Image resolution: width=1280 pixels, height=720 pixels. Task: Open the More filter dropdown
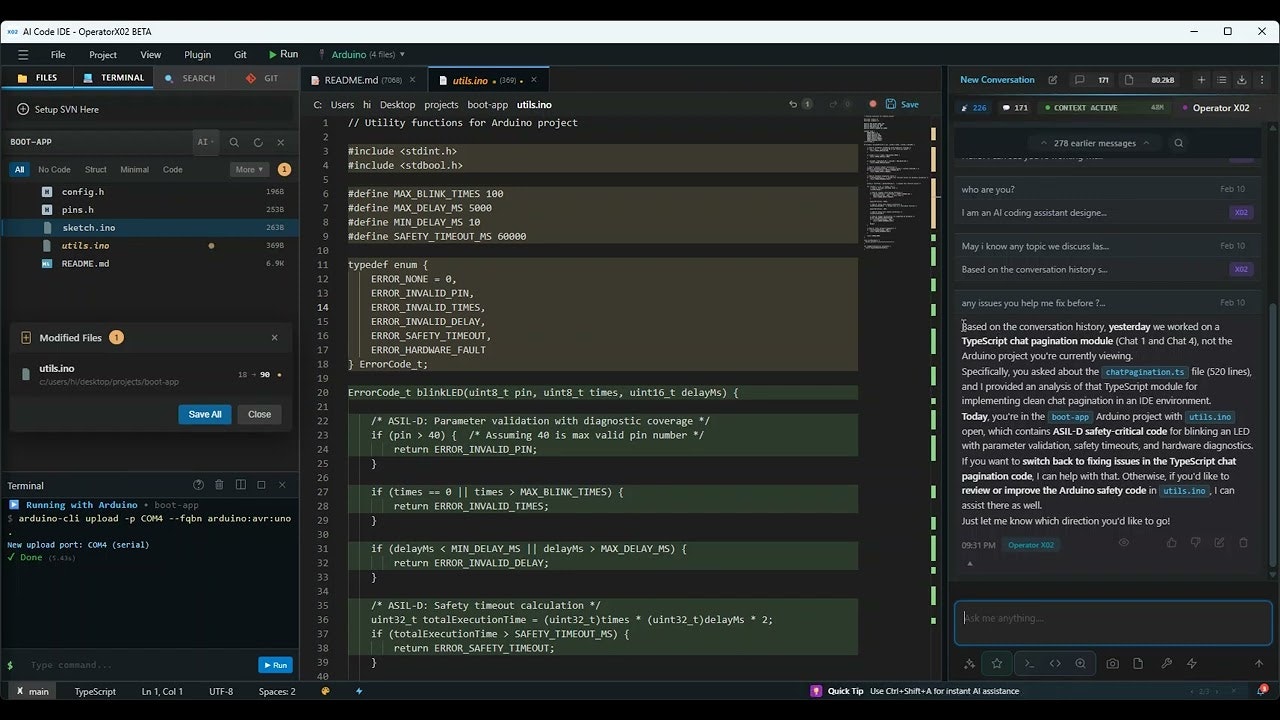(247, 169)
